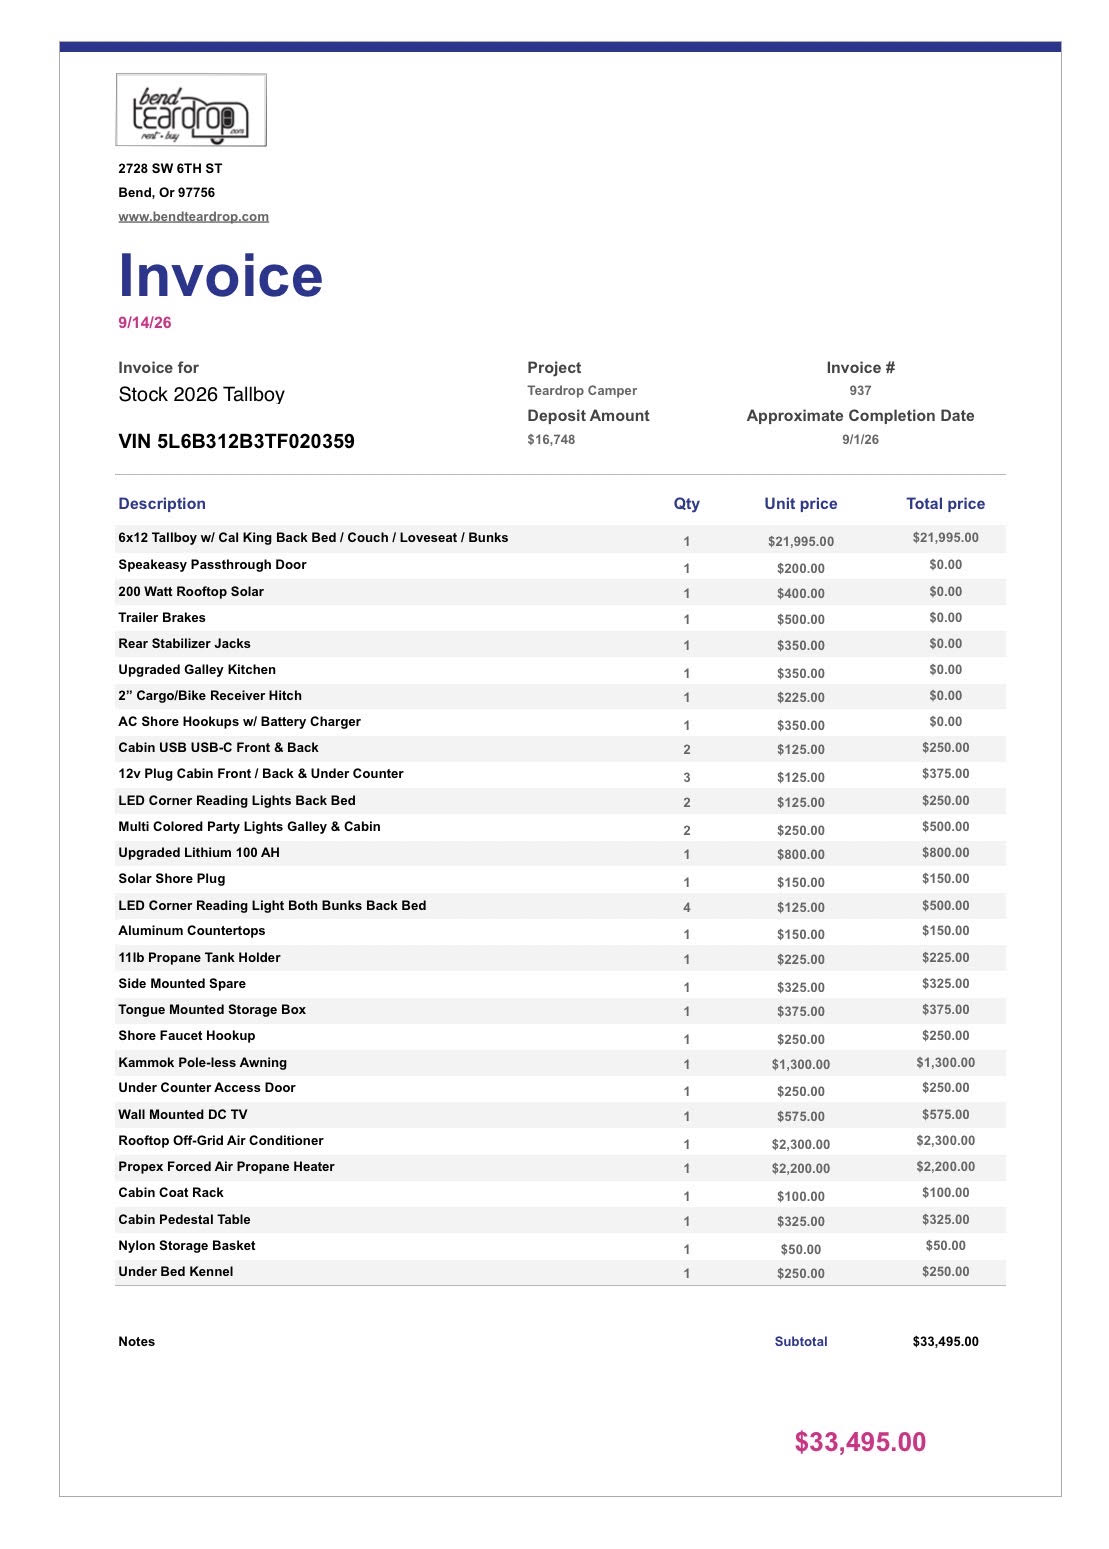The image size is (1109, 1549).
Task: Click the "Rear Stabilizer Jacks" description
Action: click(184, 643)
